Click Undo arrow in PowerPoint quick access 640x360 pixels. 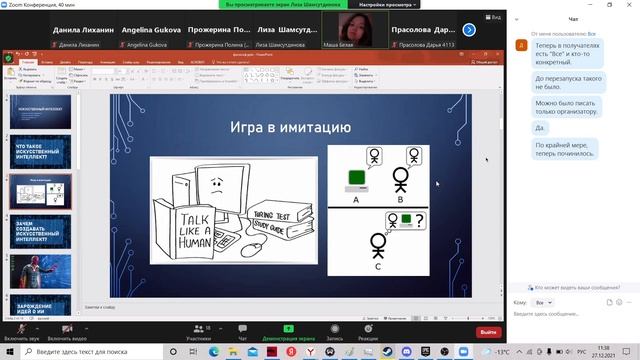coord(18,54)
